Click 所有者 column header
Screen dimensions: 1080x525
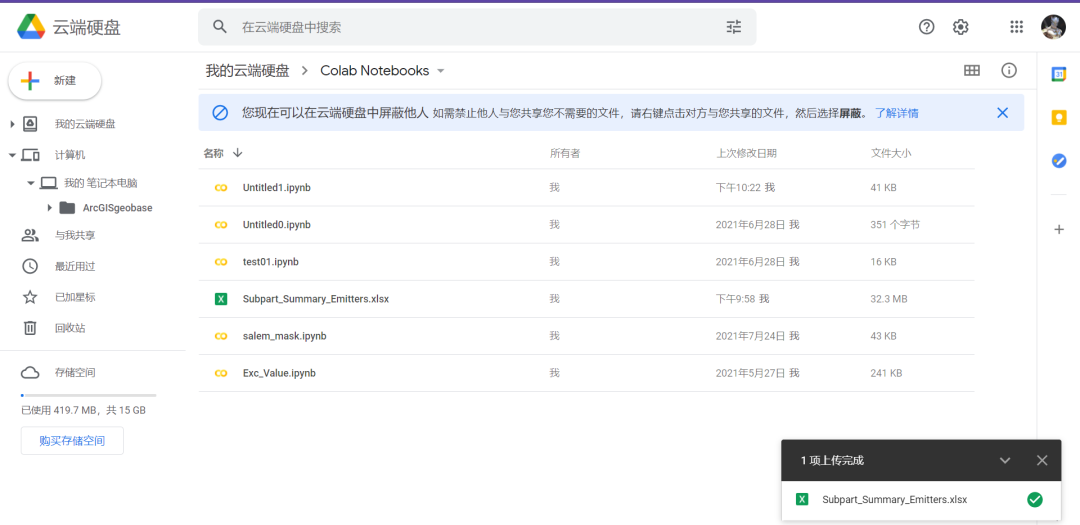565,153
